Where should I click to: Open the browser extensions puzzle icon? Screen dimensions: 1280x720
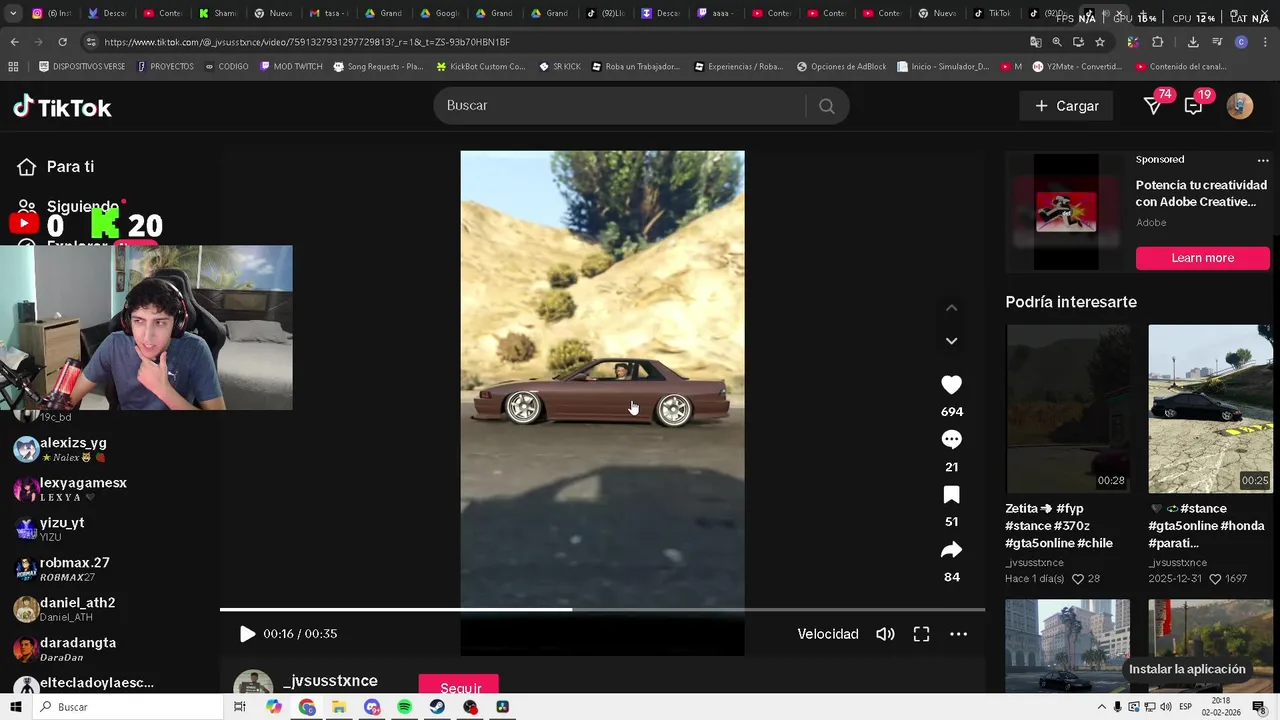pyautogui.click(x=1158, y=42)
